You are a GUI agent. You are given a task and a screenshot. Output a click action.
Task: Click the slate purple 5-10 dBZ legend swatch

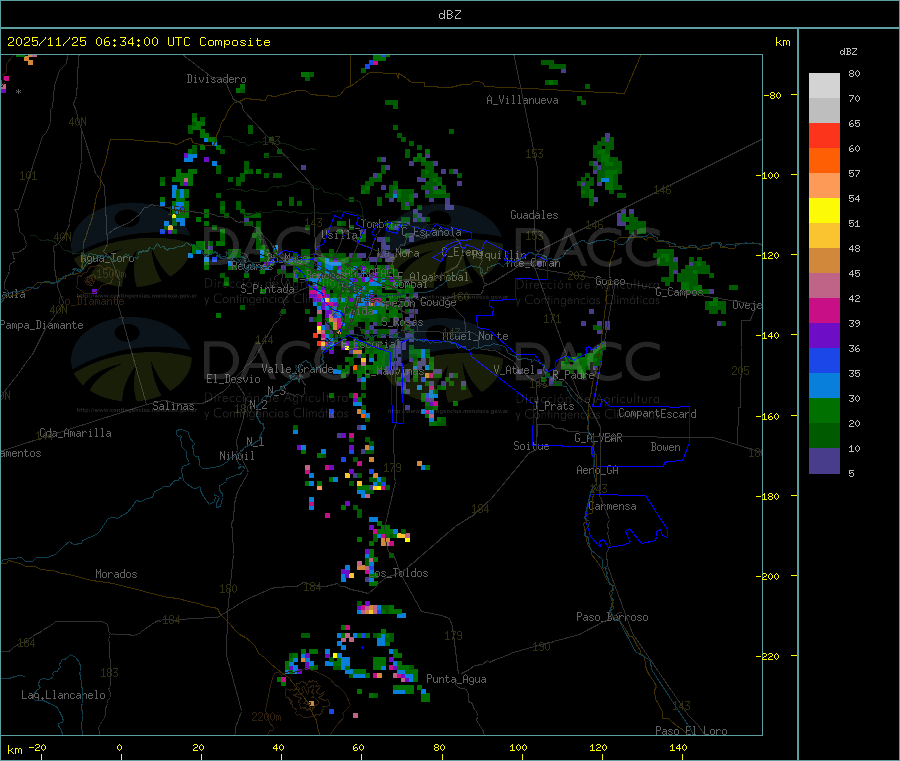tap(824, 461)
